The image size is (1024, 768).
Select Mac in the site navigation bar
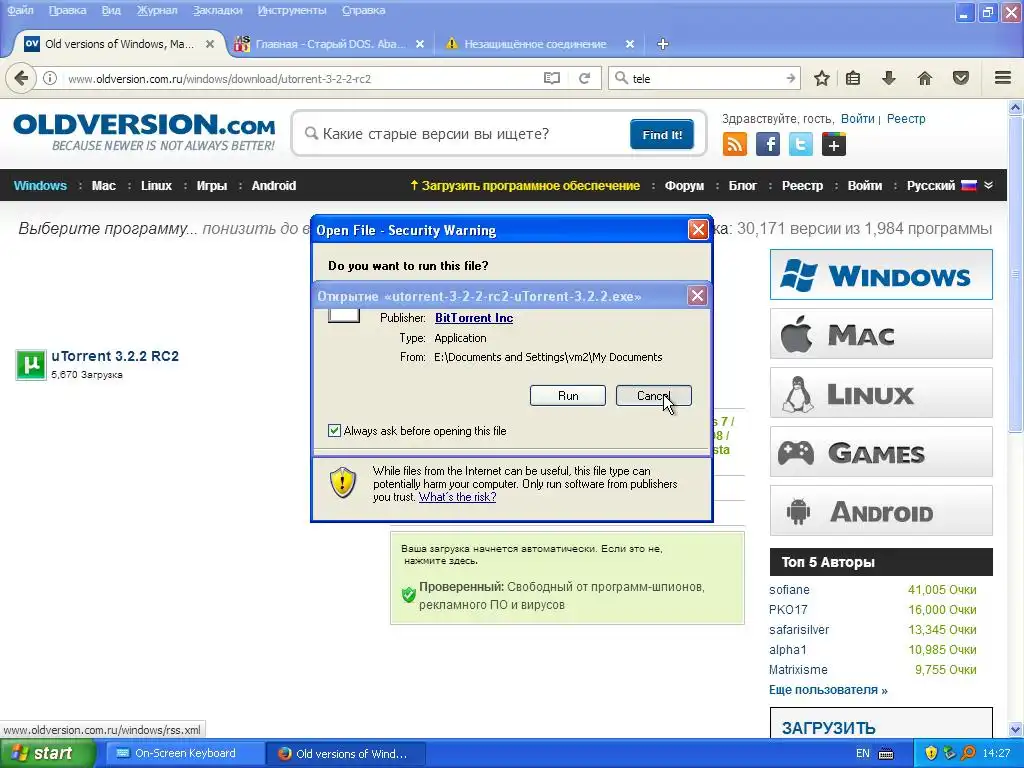[x=104, y=185]
